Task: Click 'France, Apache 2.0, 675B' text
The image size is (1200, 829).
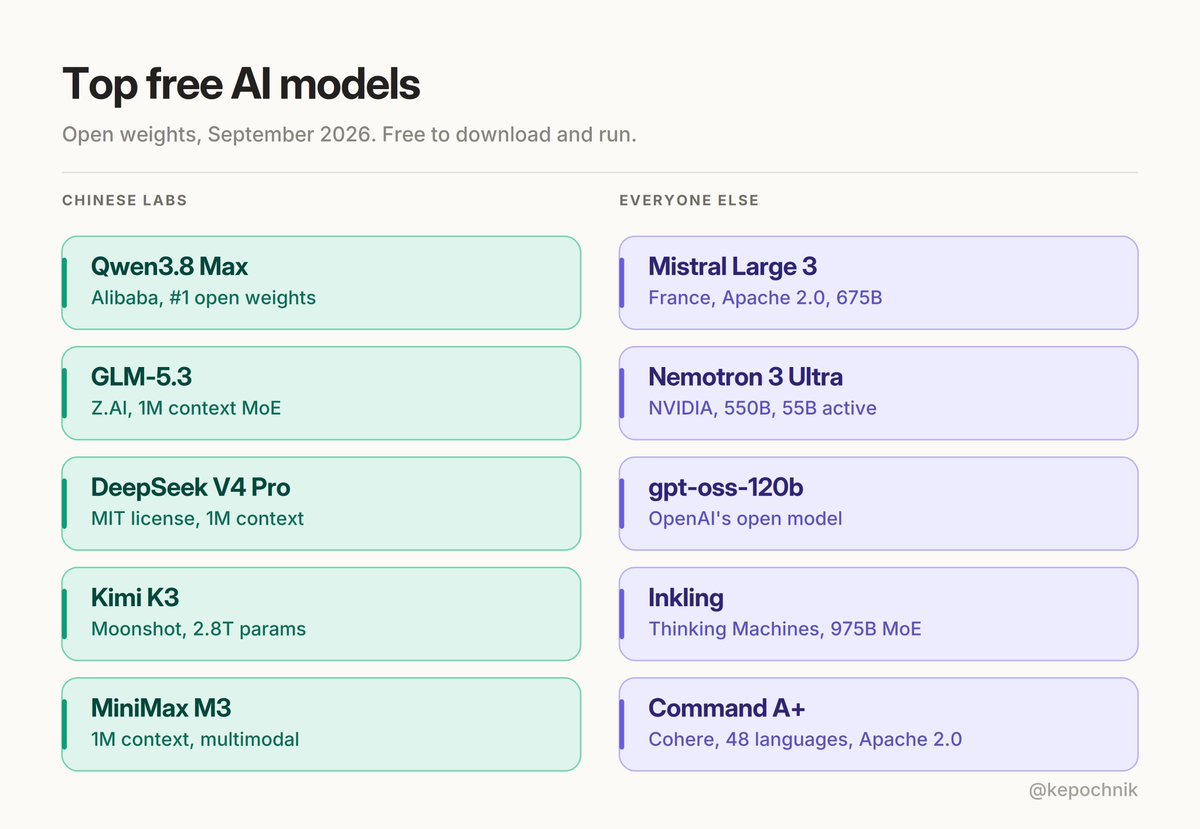Action: pos(765,298)
